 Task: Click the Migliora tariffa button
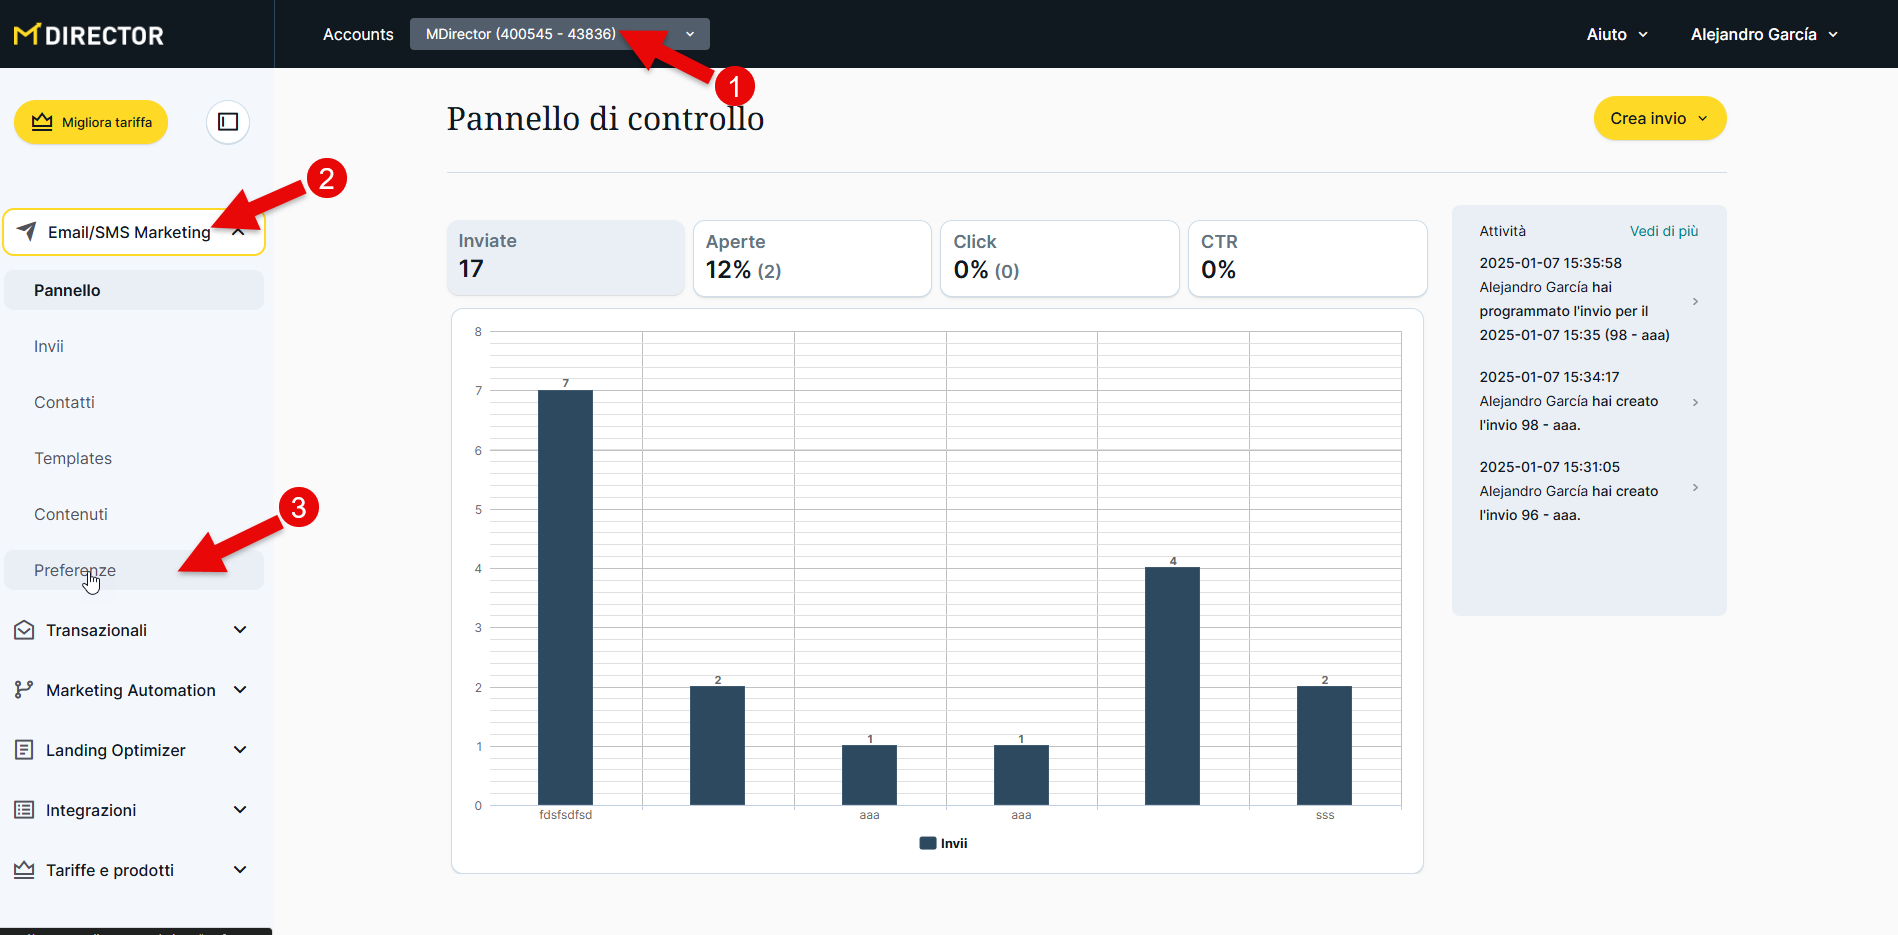[x=91, y=122]
